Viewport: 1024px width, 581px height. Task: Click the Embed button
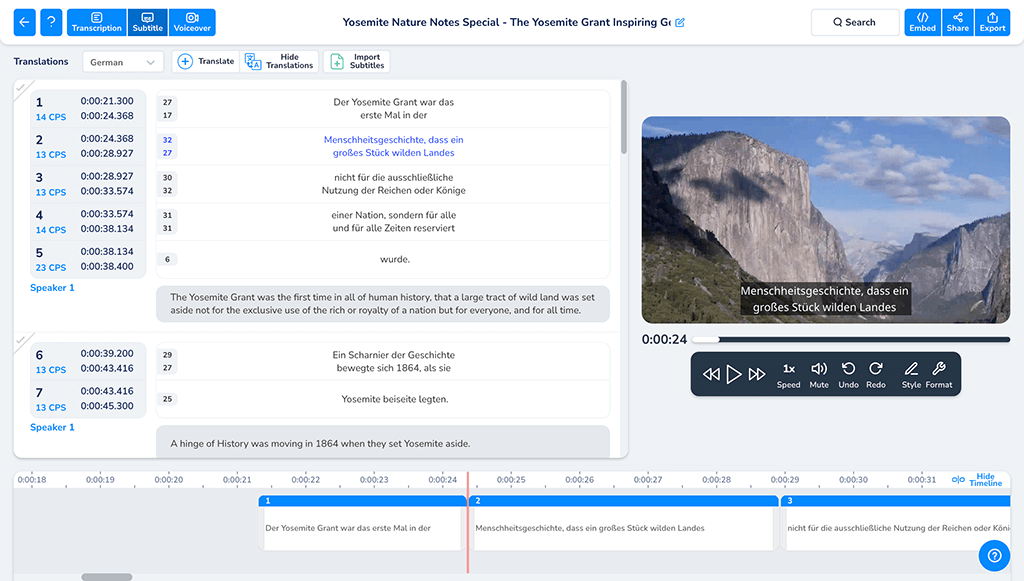922,22
